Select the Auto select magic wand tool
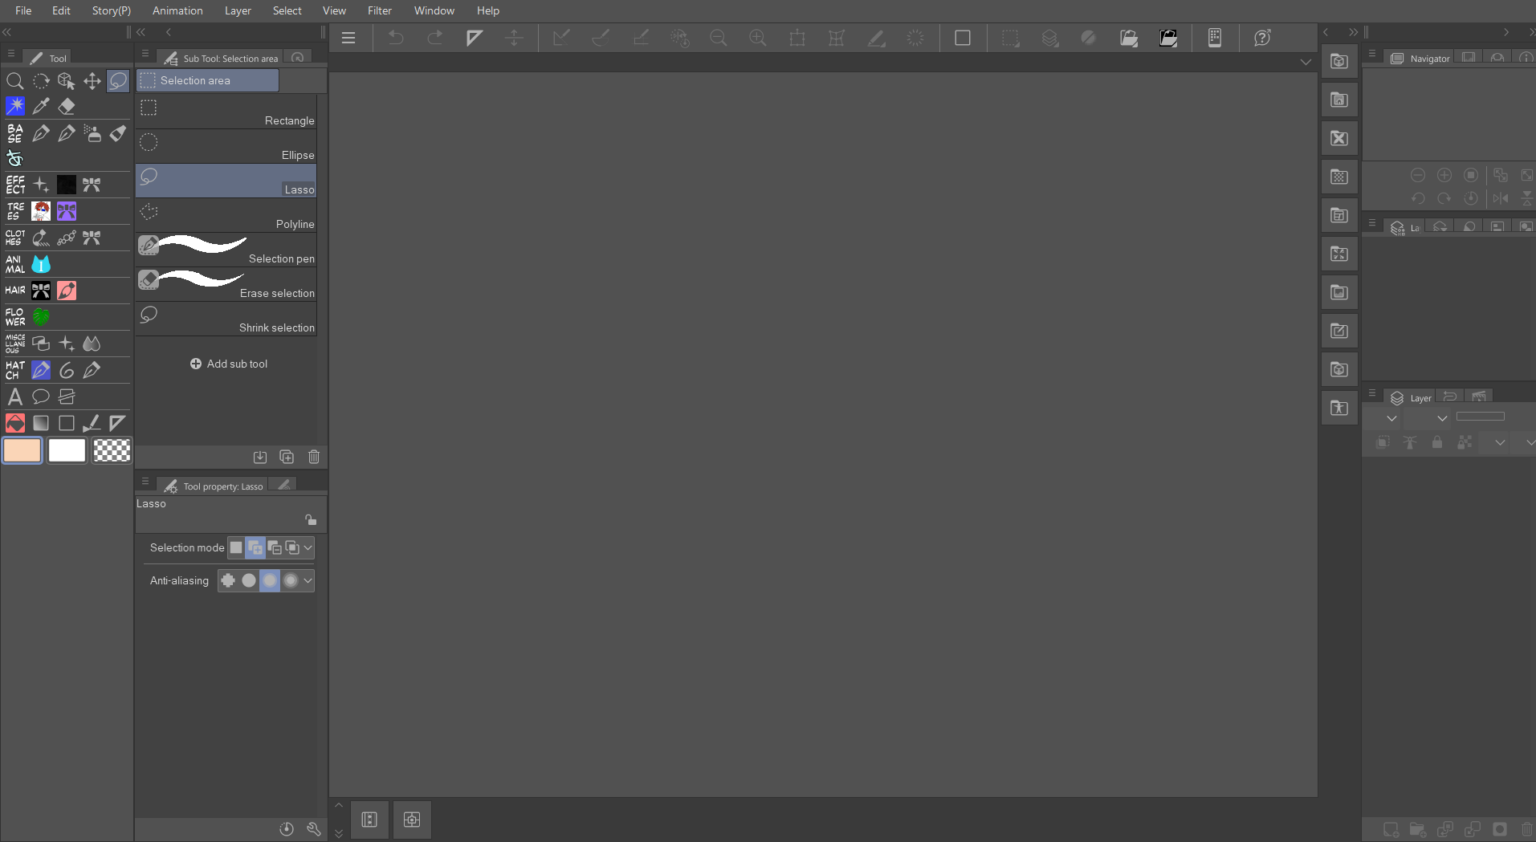Image resolution: width=1536 pixels, height=842 pixels. pos(15,105)
